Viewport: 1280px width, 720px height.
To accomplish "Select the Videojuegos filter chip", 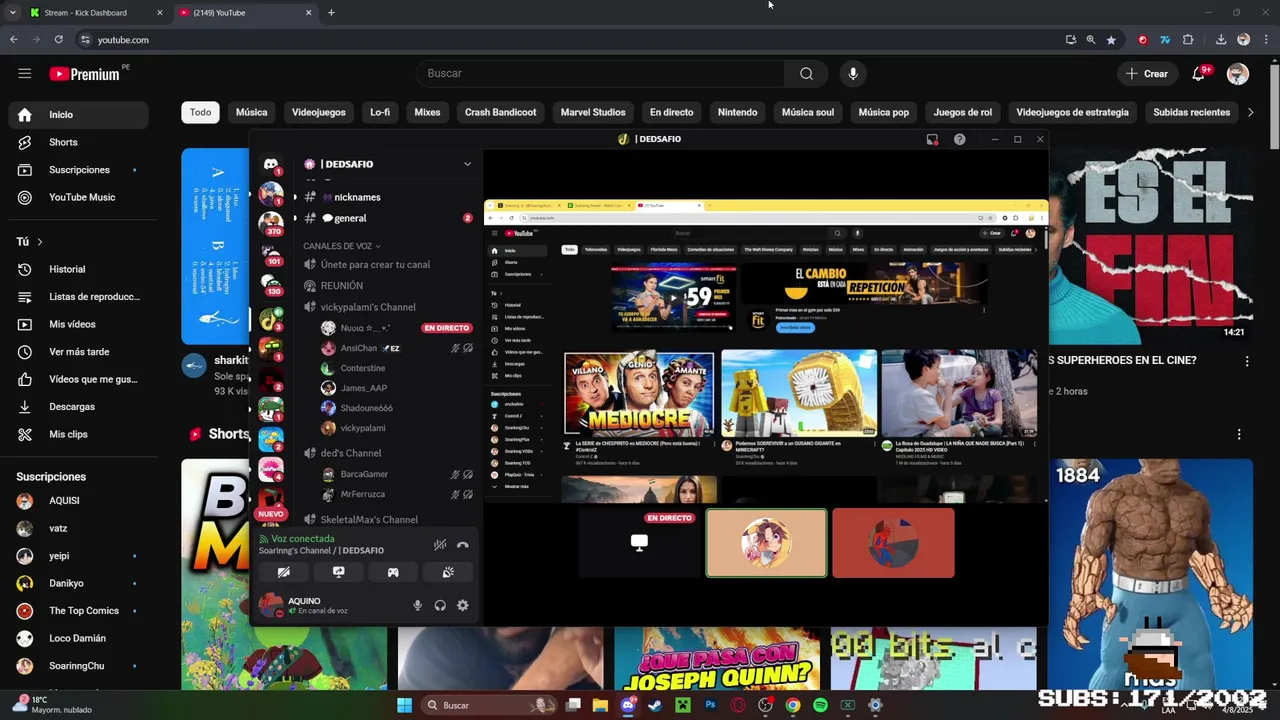I will 318,112.
